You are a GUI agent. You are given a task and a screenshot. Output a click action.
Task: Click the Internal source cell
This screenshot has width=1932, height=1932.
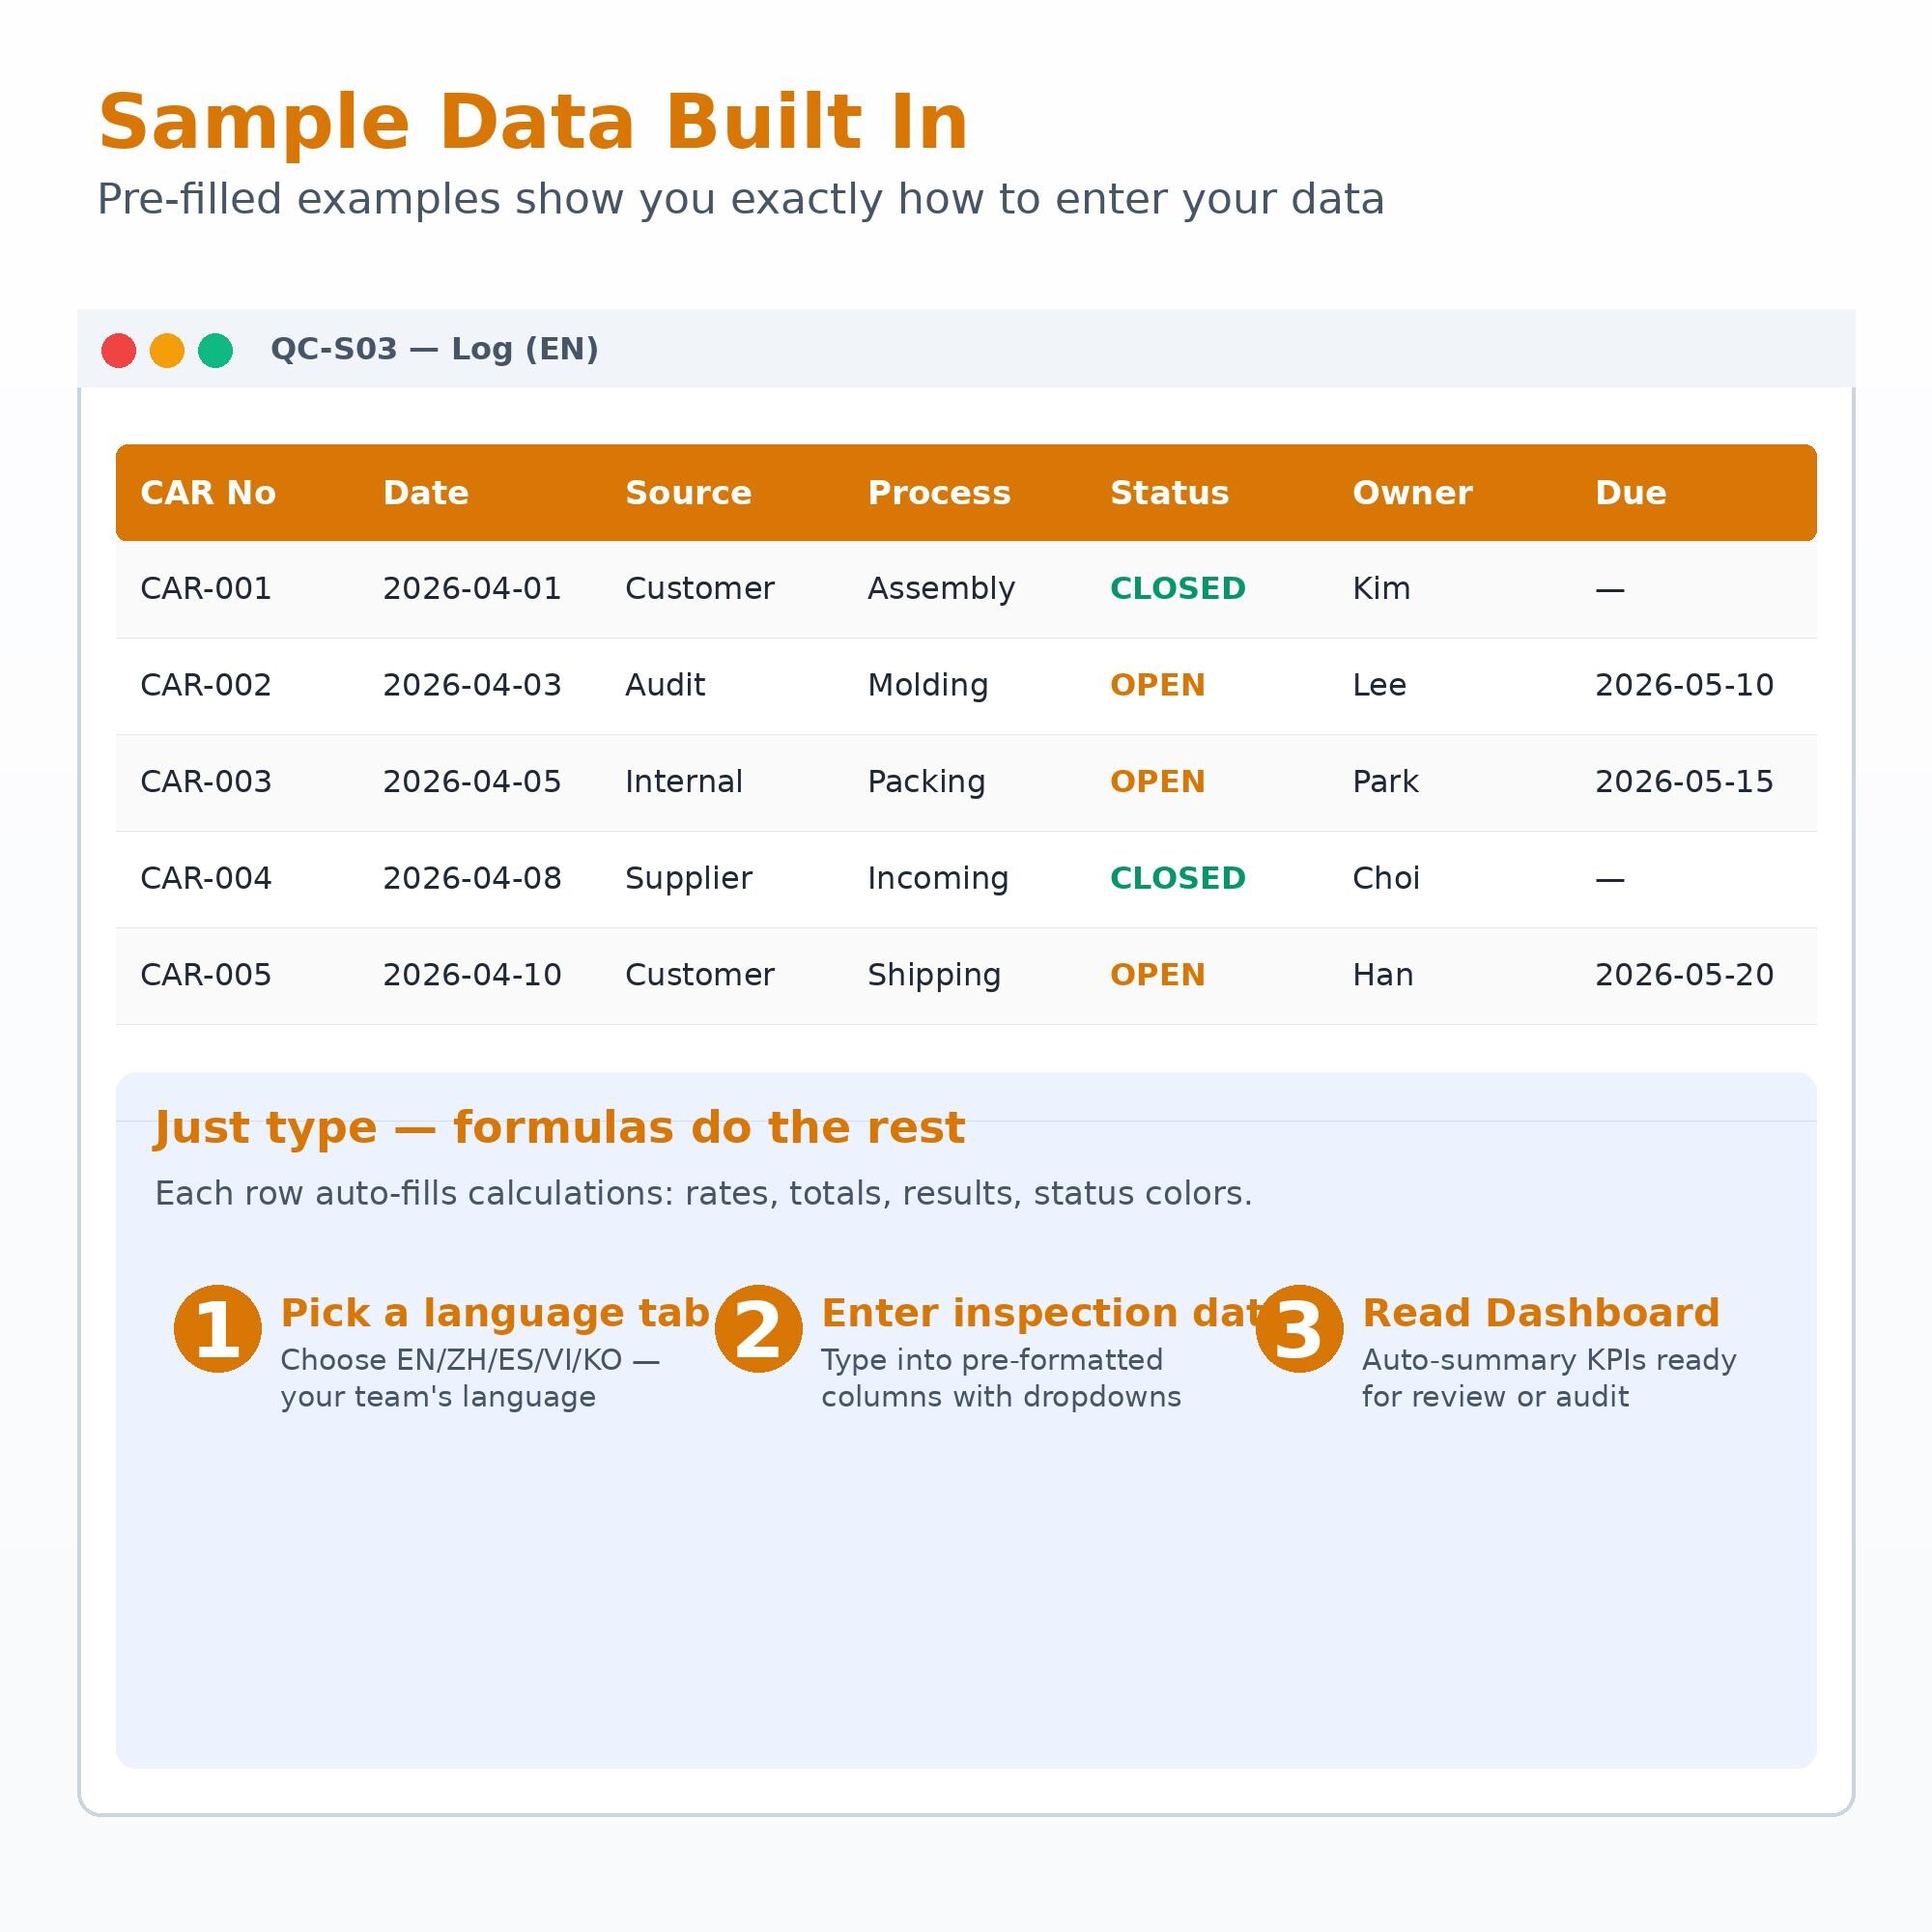click(684, 782)
